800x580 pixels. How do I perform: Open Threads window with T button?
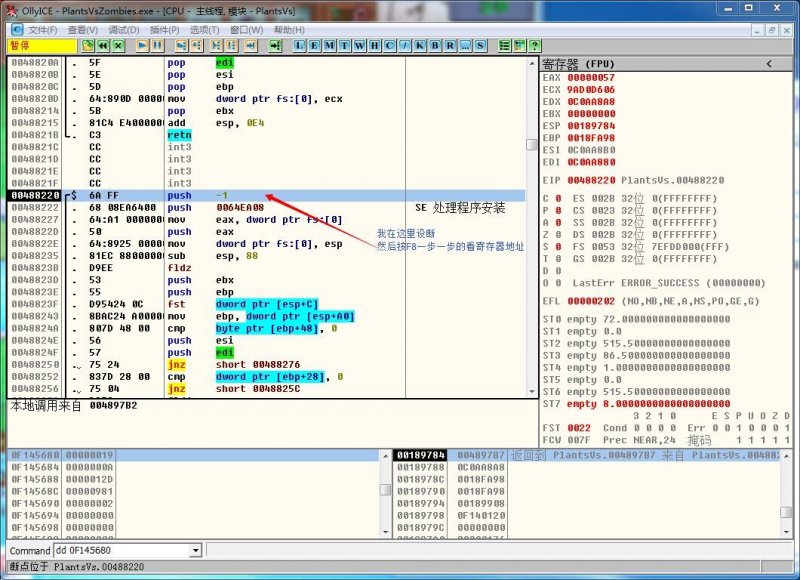click(344, 46)
